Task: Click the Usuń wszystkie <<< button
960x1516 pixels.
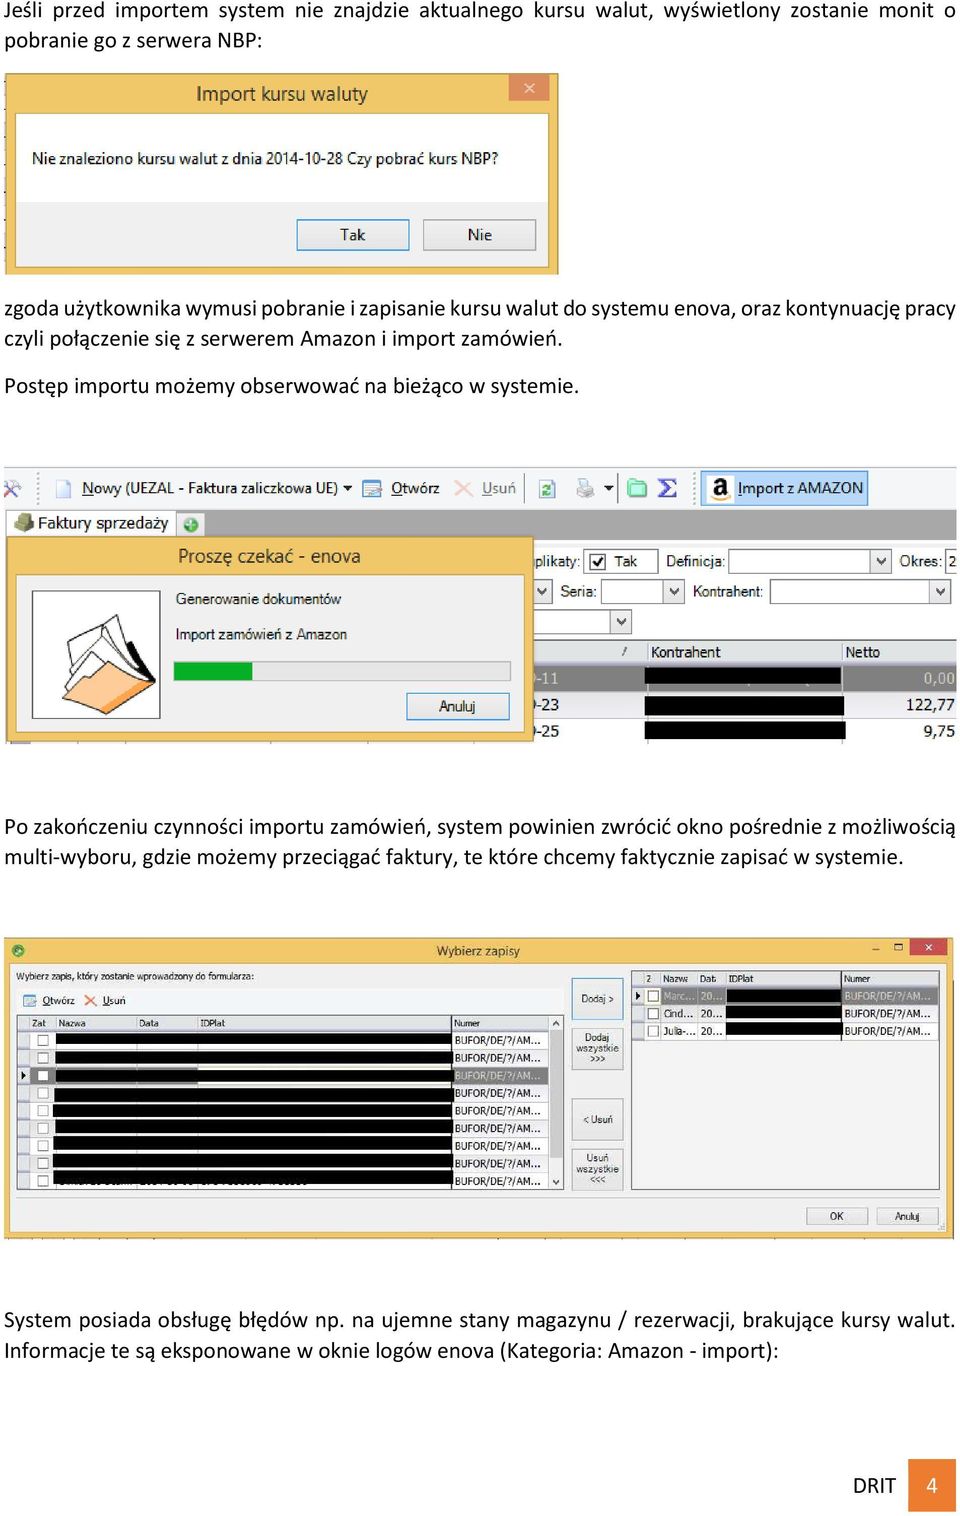Action: tap(597, 1168)
